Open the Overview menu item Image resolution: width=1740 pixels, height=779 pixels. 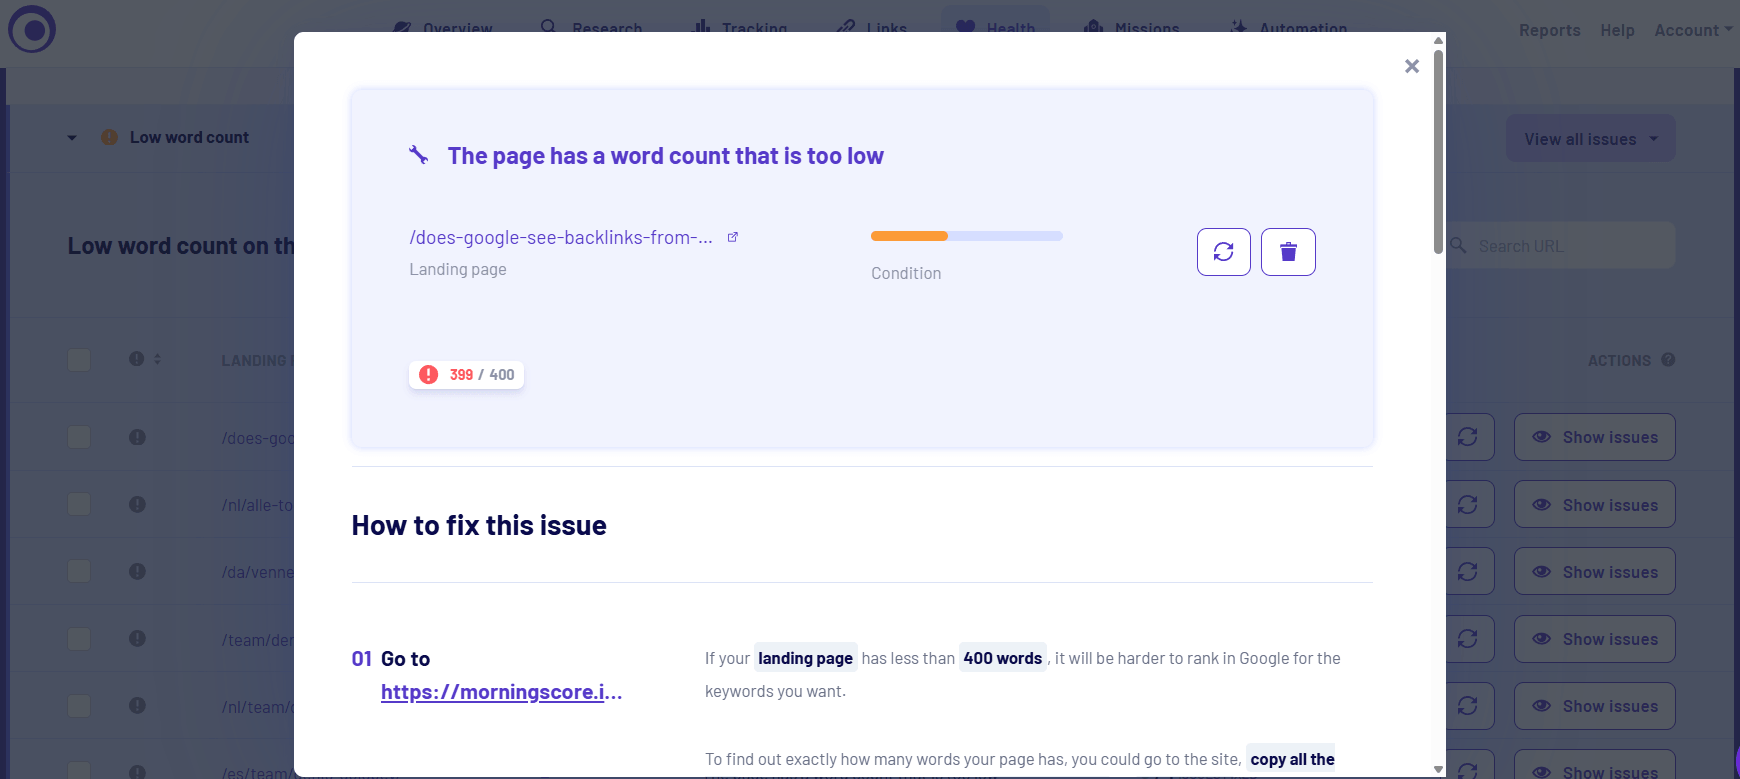[443, 28]
